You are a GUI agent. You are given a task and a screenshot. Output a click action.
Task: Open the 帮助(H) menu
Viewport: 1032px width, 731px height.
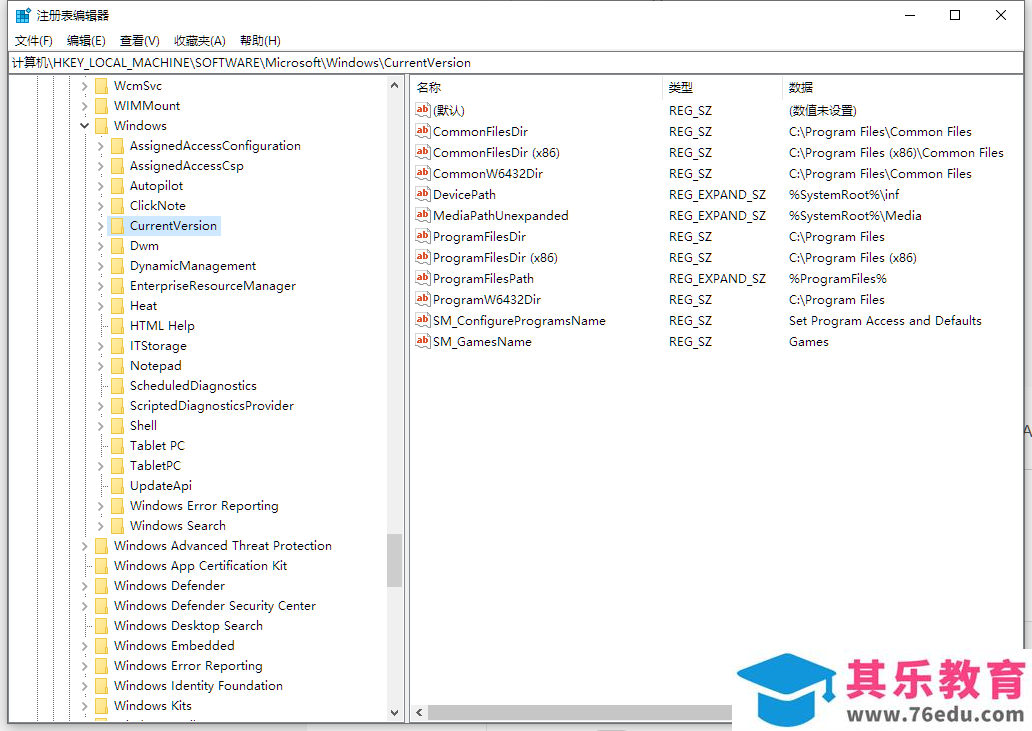(260, 41)
